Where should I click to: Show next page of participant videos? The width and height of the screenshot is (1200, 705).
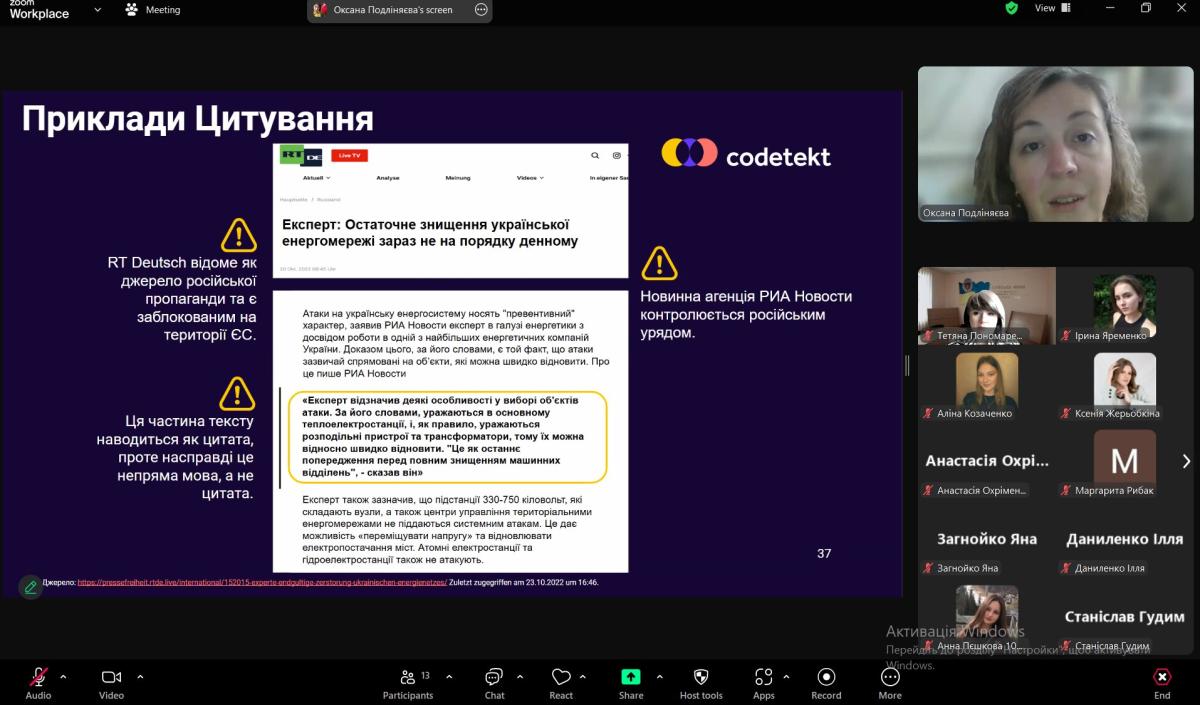click(x=1186, y=461)
